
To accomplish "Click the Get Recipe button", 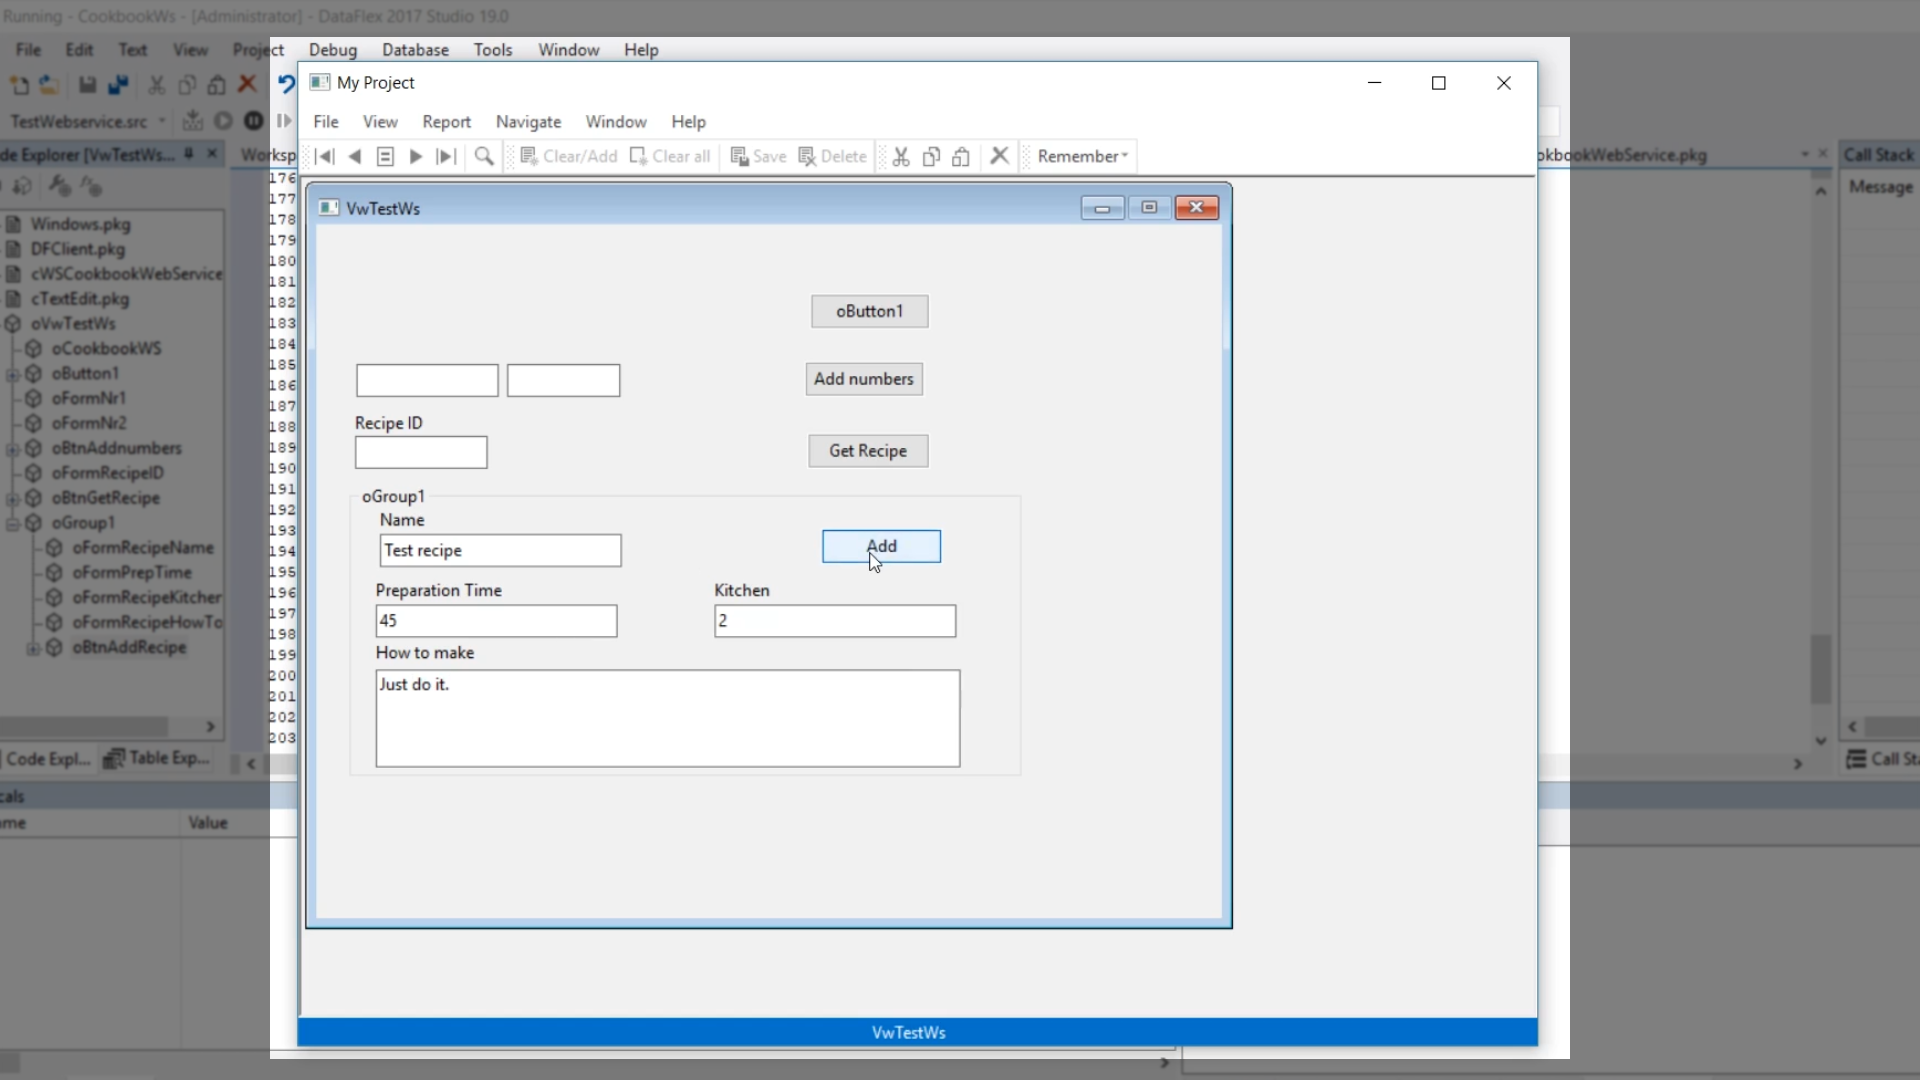I will 867,451.
